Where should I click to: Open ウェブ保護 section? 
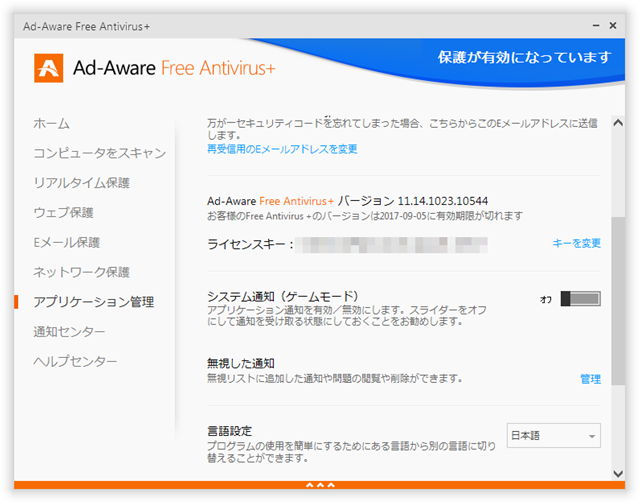coord(64,213)
